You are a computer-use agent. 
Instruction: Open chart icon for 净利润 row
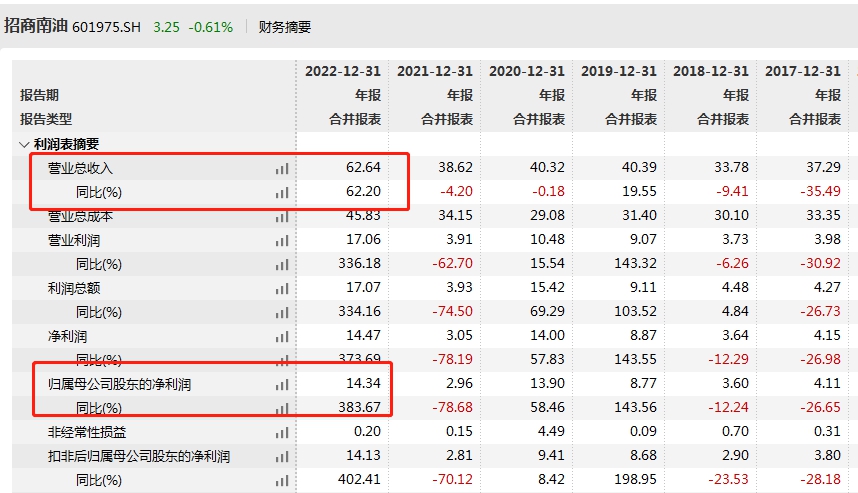[282, 337]
